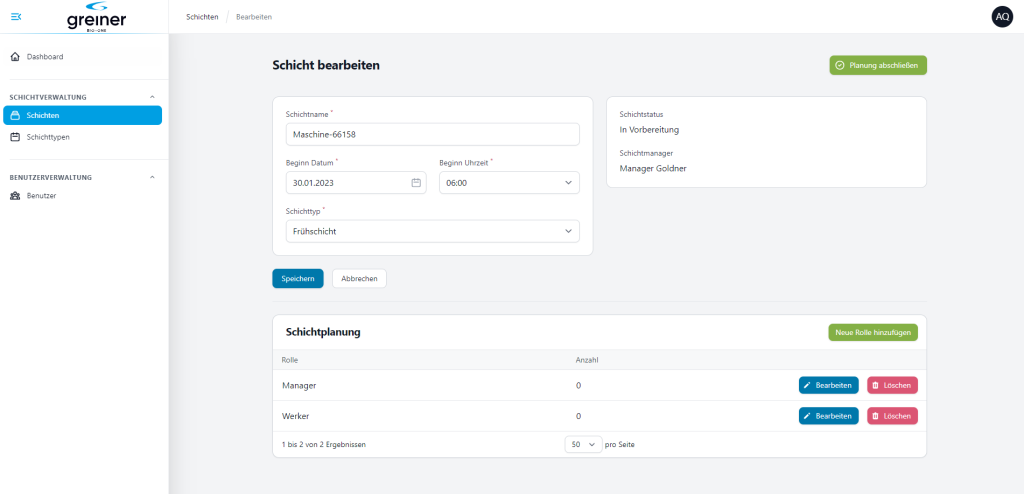Open the Schichttyp dropdown showing Frühschicht

coord(432,231)
